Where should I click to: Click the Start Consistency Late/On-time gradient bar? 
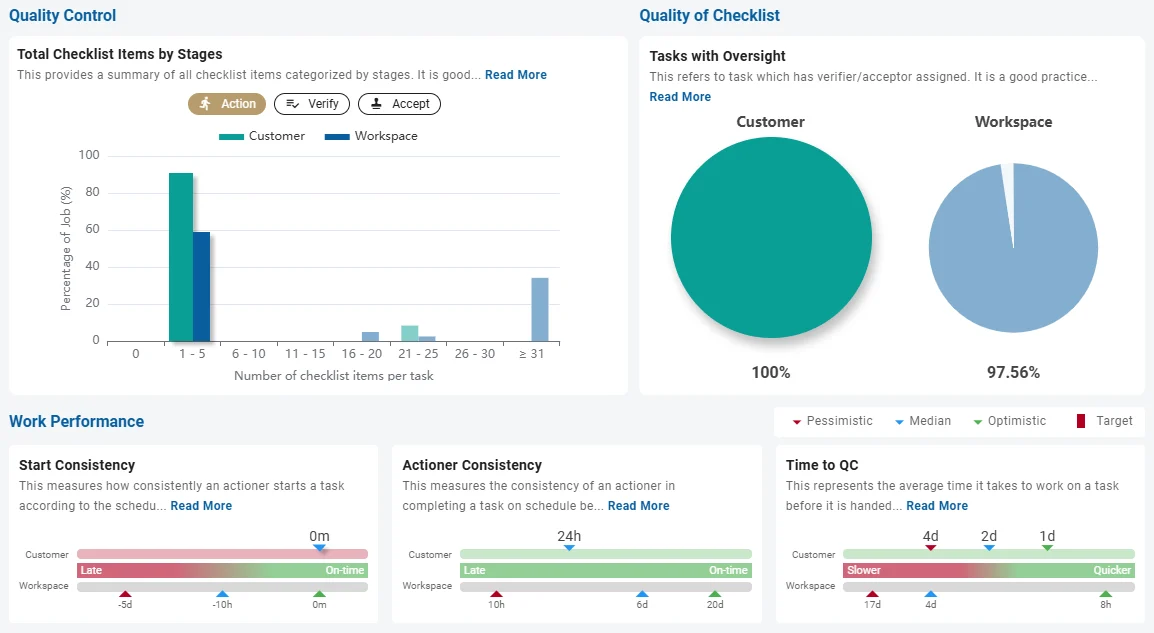tap(222, 570)
